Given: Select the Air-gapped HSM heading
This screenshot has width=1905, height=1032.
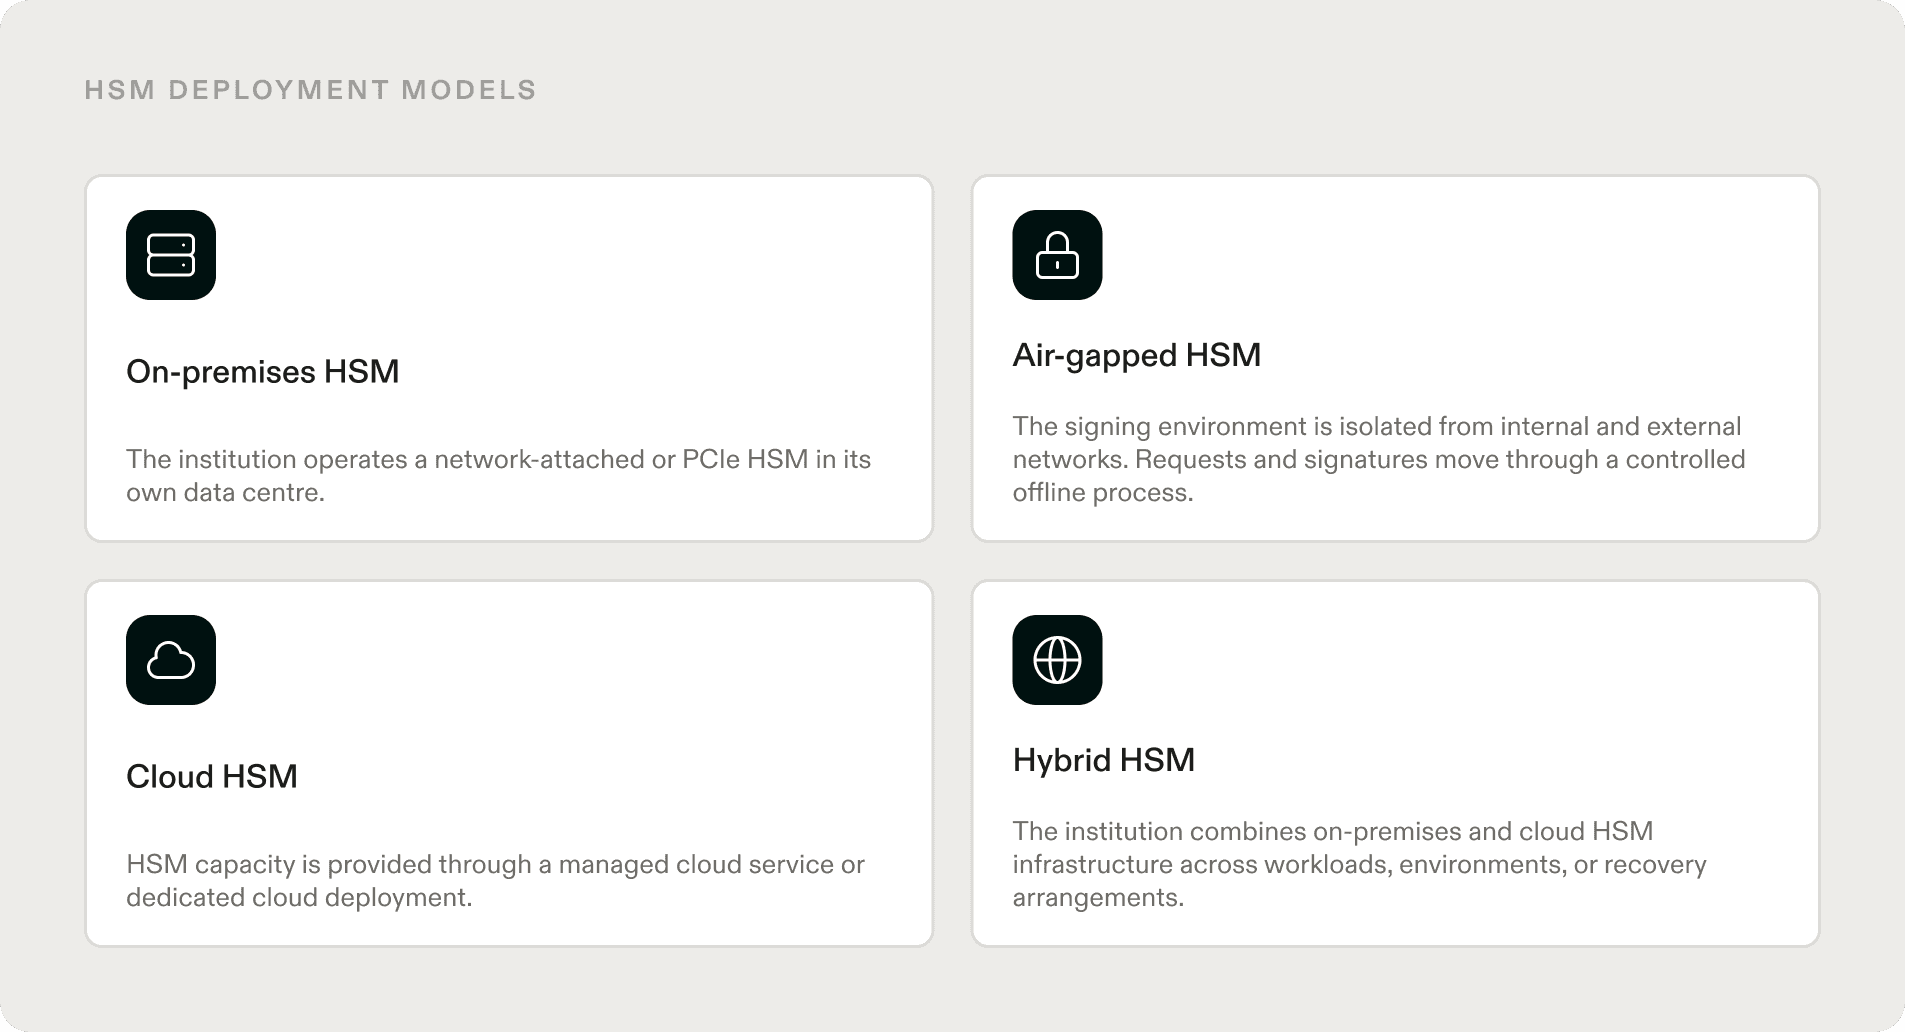Looking at the screenshot, I should 1137,355.
